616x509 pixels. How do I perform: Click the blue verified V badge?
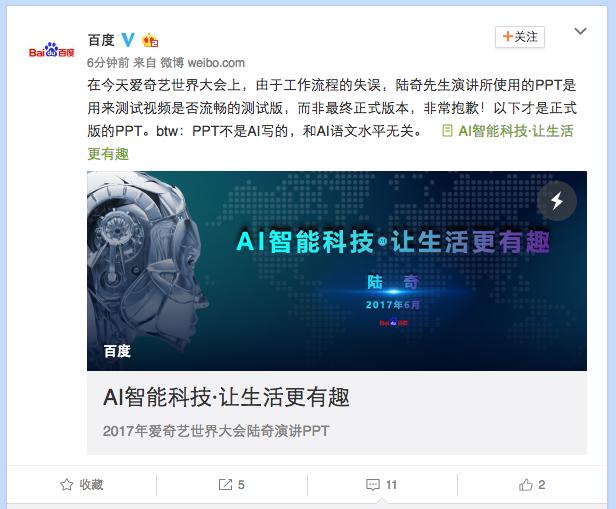tap(128, 40)
